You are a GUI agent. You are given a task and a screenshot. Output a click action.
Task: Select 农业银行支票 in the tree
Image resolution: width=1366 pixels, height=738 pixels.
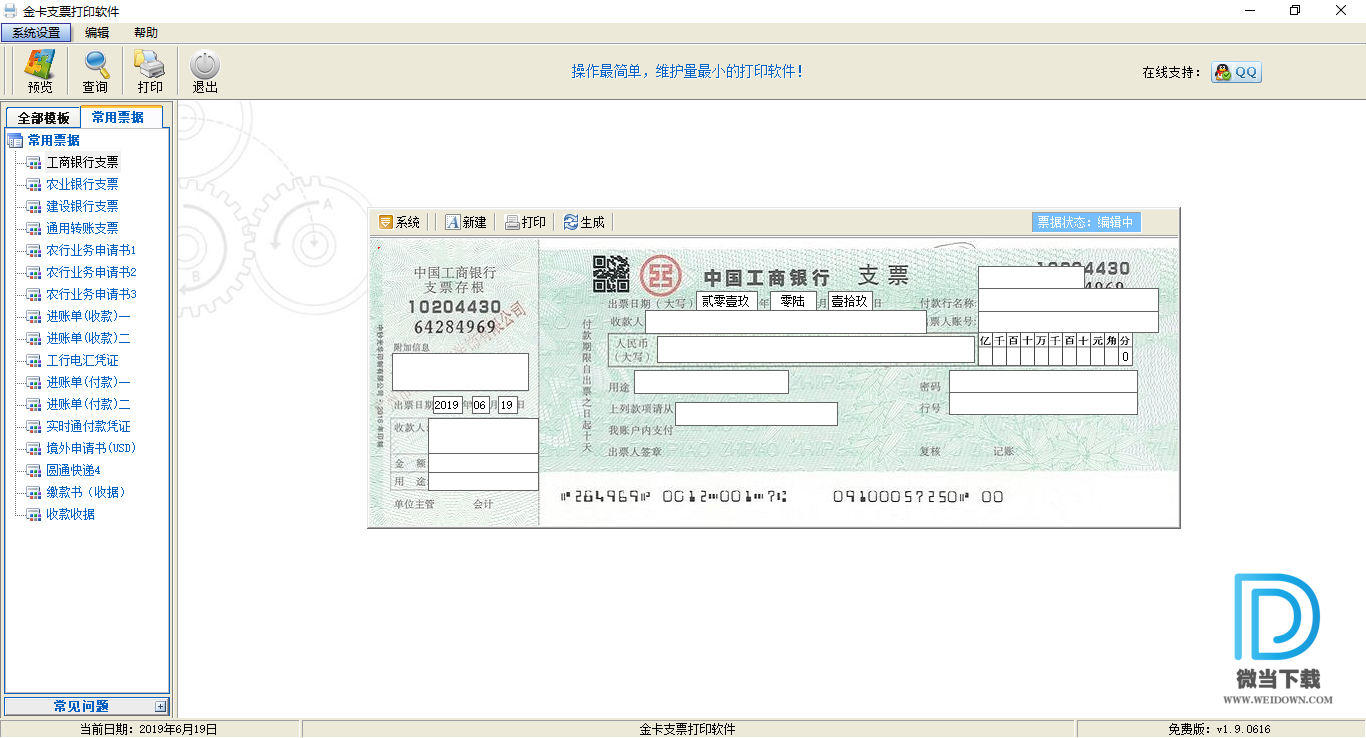(x=82, y=184)
